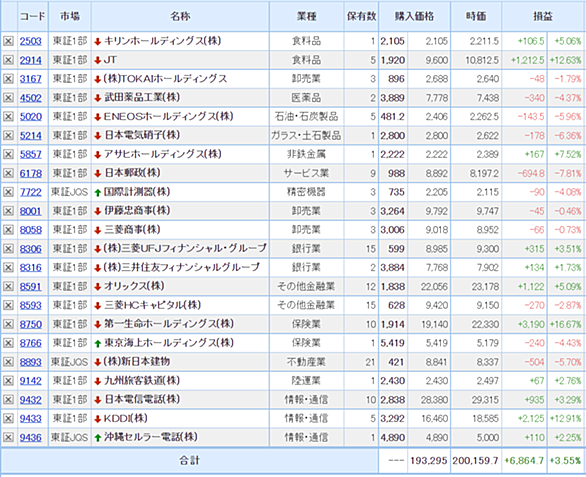Click the total value 200,159.7
The width and height of the screenshot is (586, 477).
click(x=475, y=461)
